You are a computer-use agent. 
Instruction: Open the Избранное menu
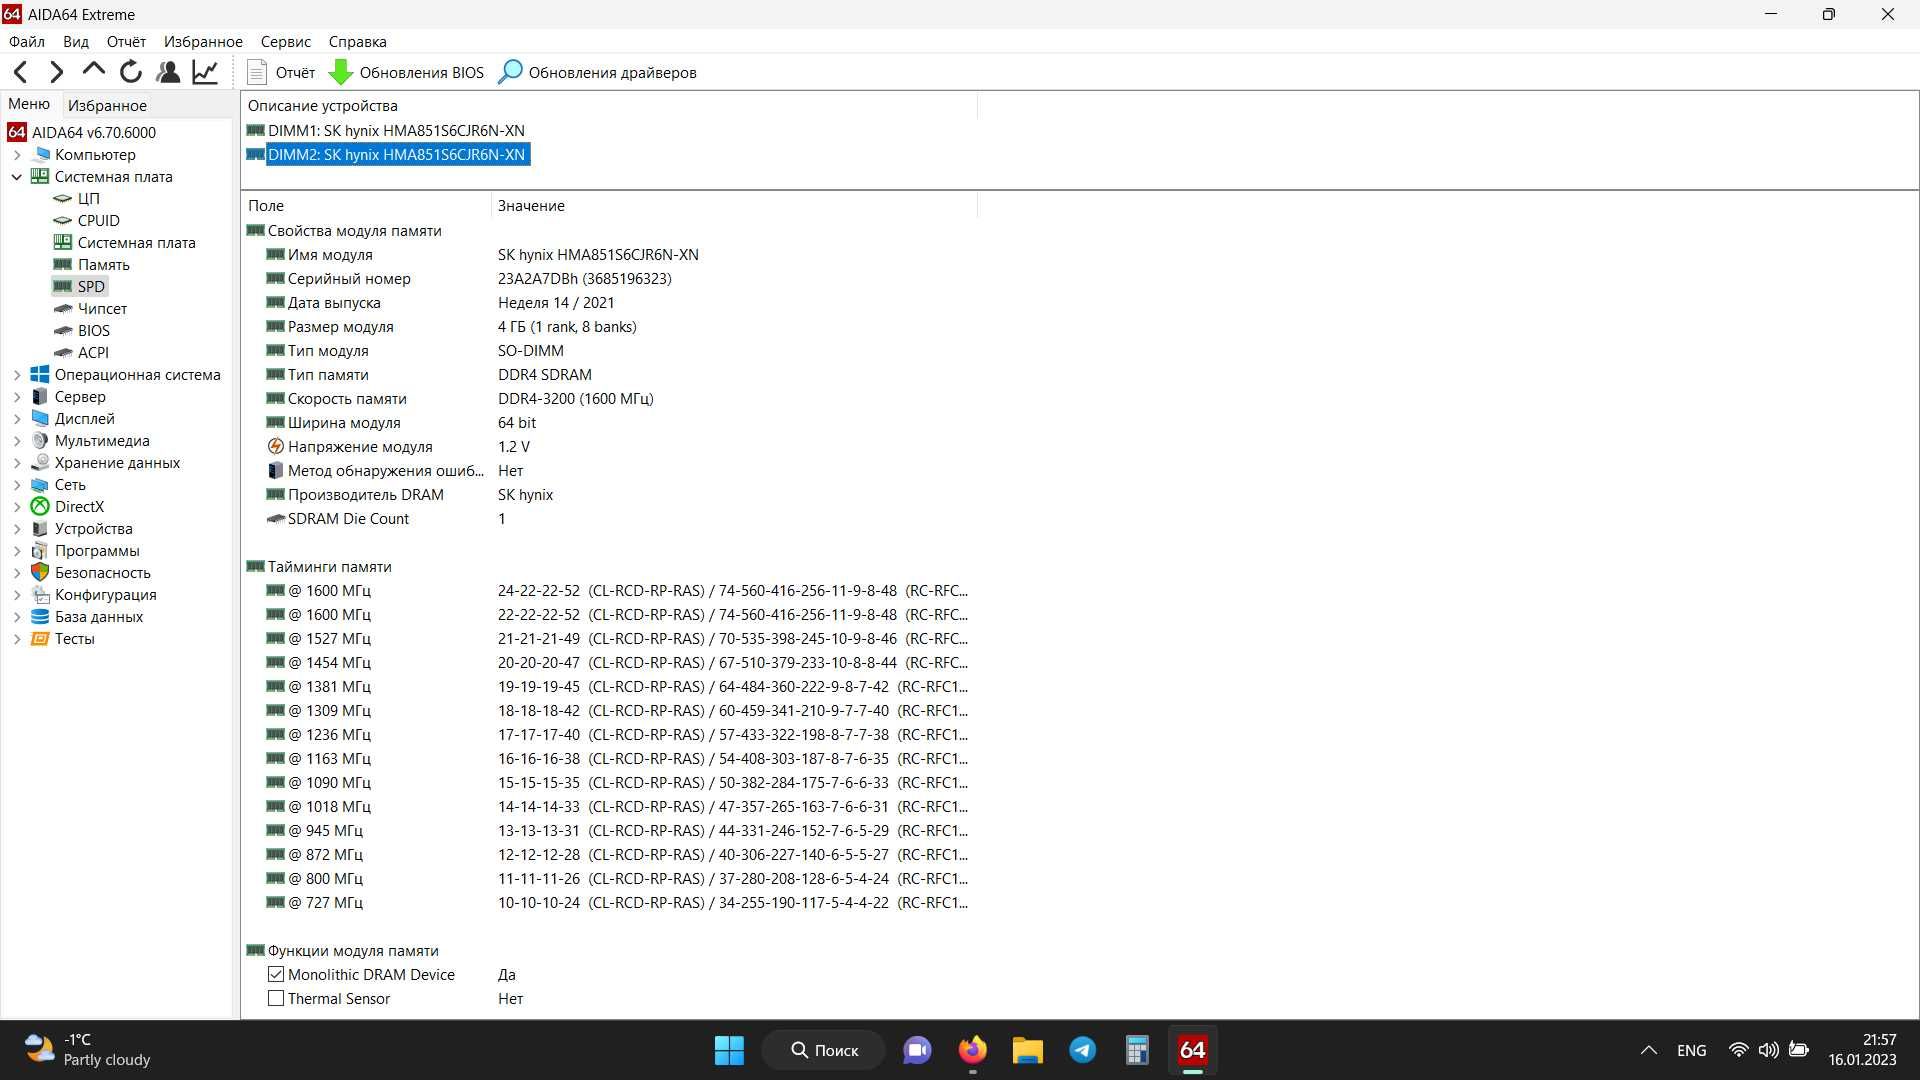click(203, 41)
